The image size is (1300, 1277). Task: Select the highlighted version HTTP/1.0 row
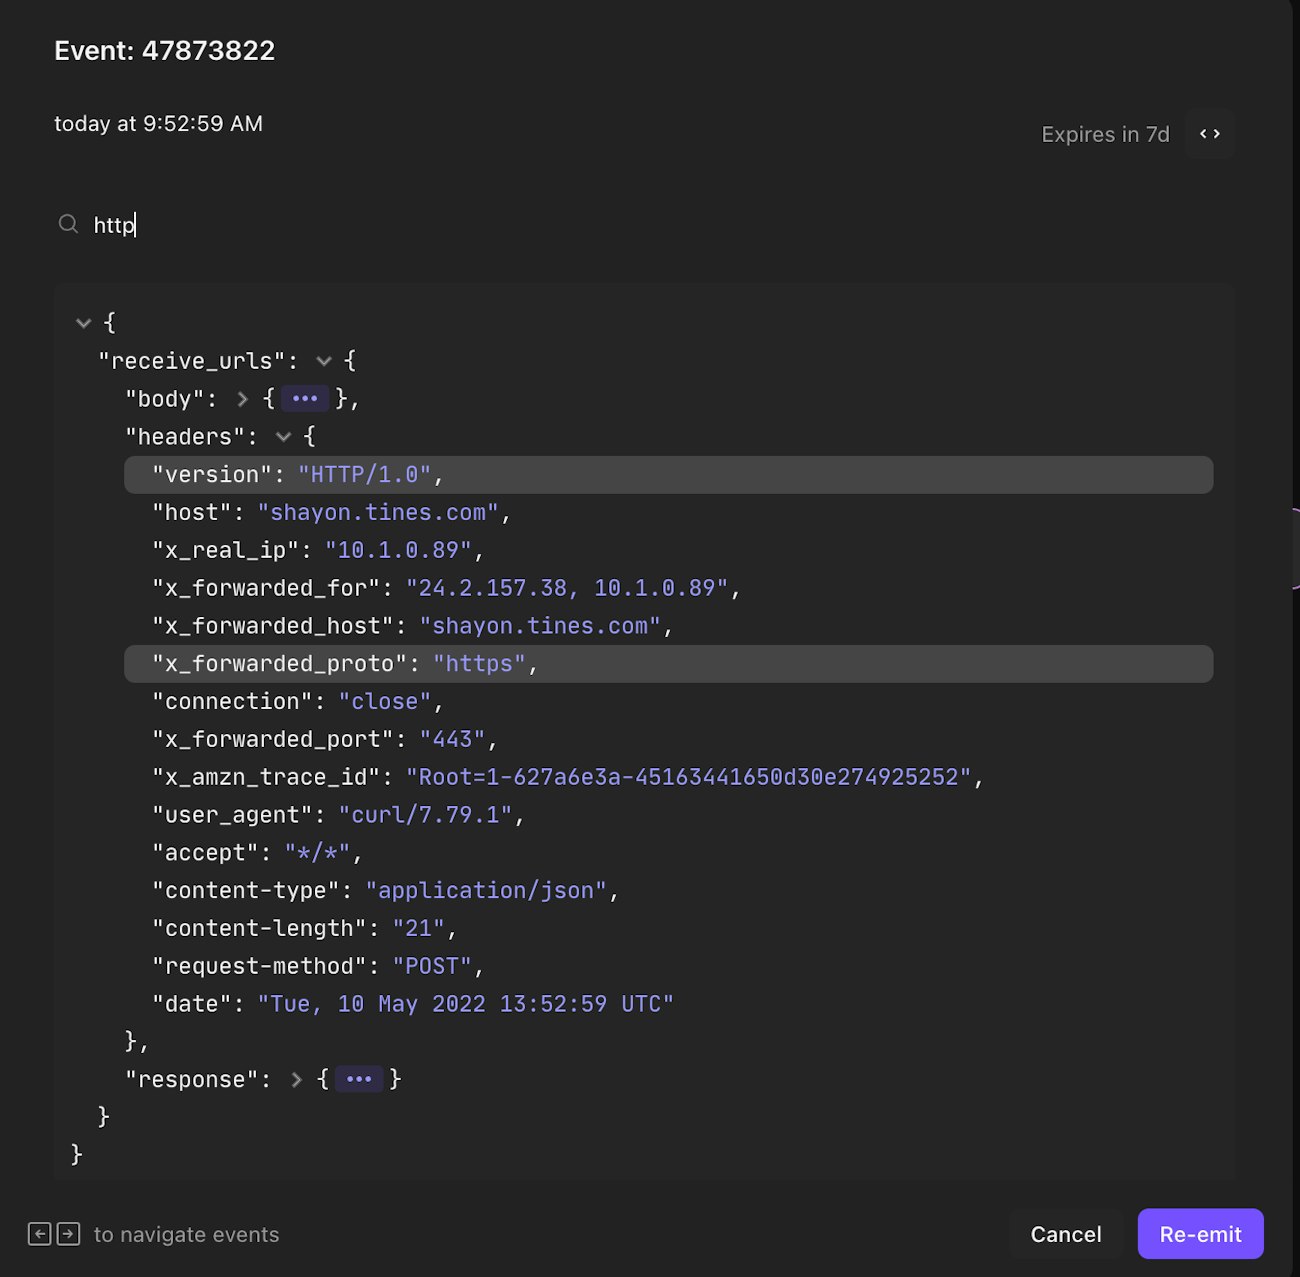coord(668,475)
